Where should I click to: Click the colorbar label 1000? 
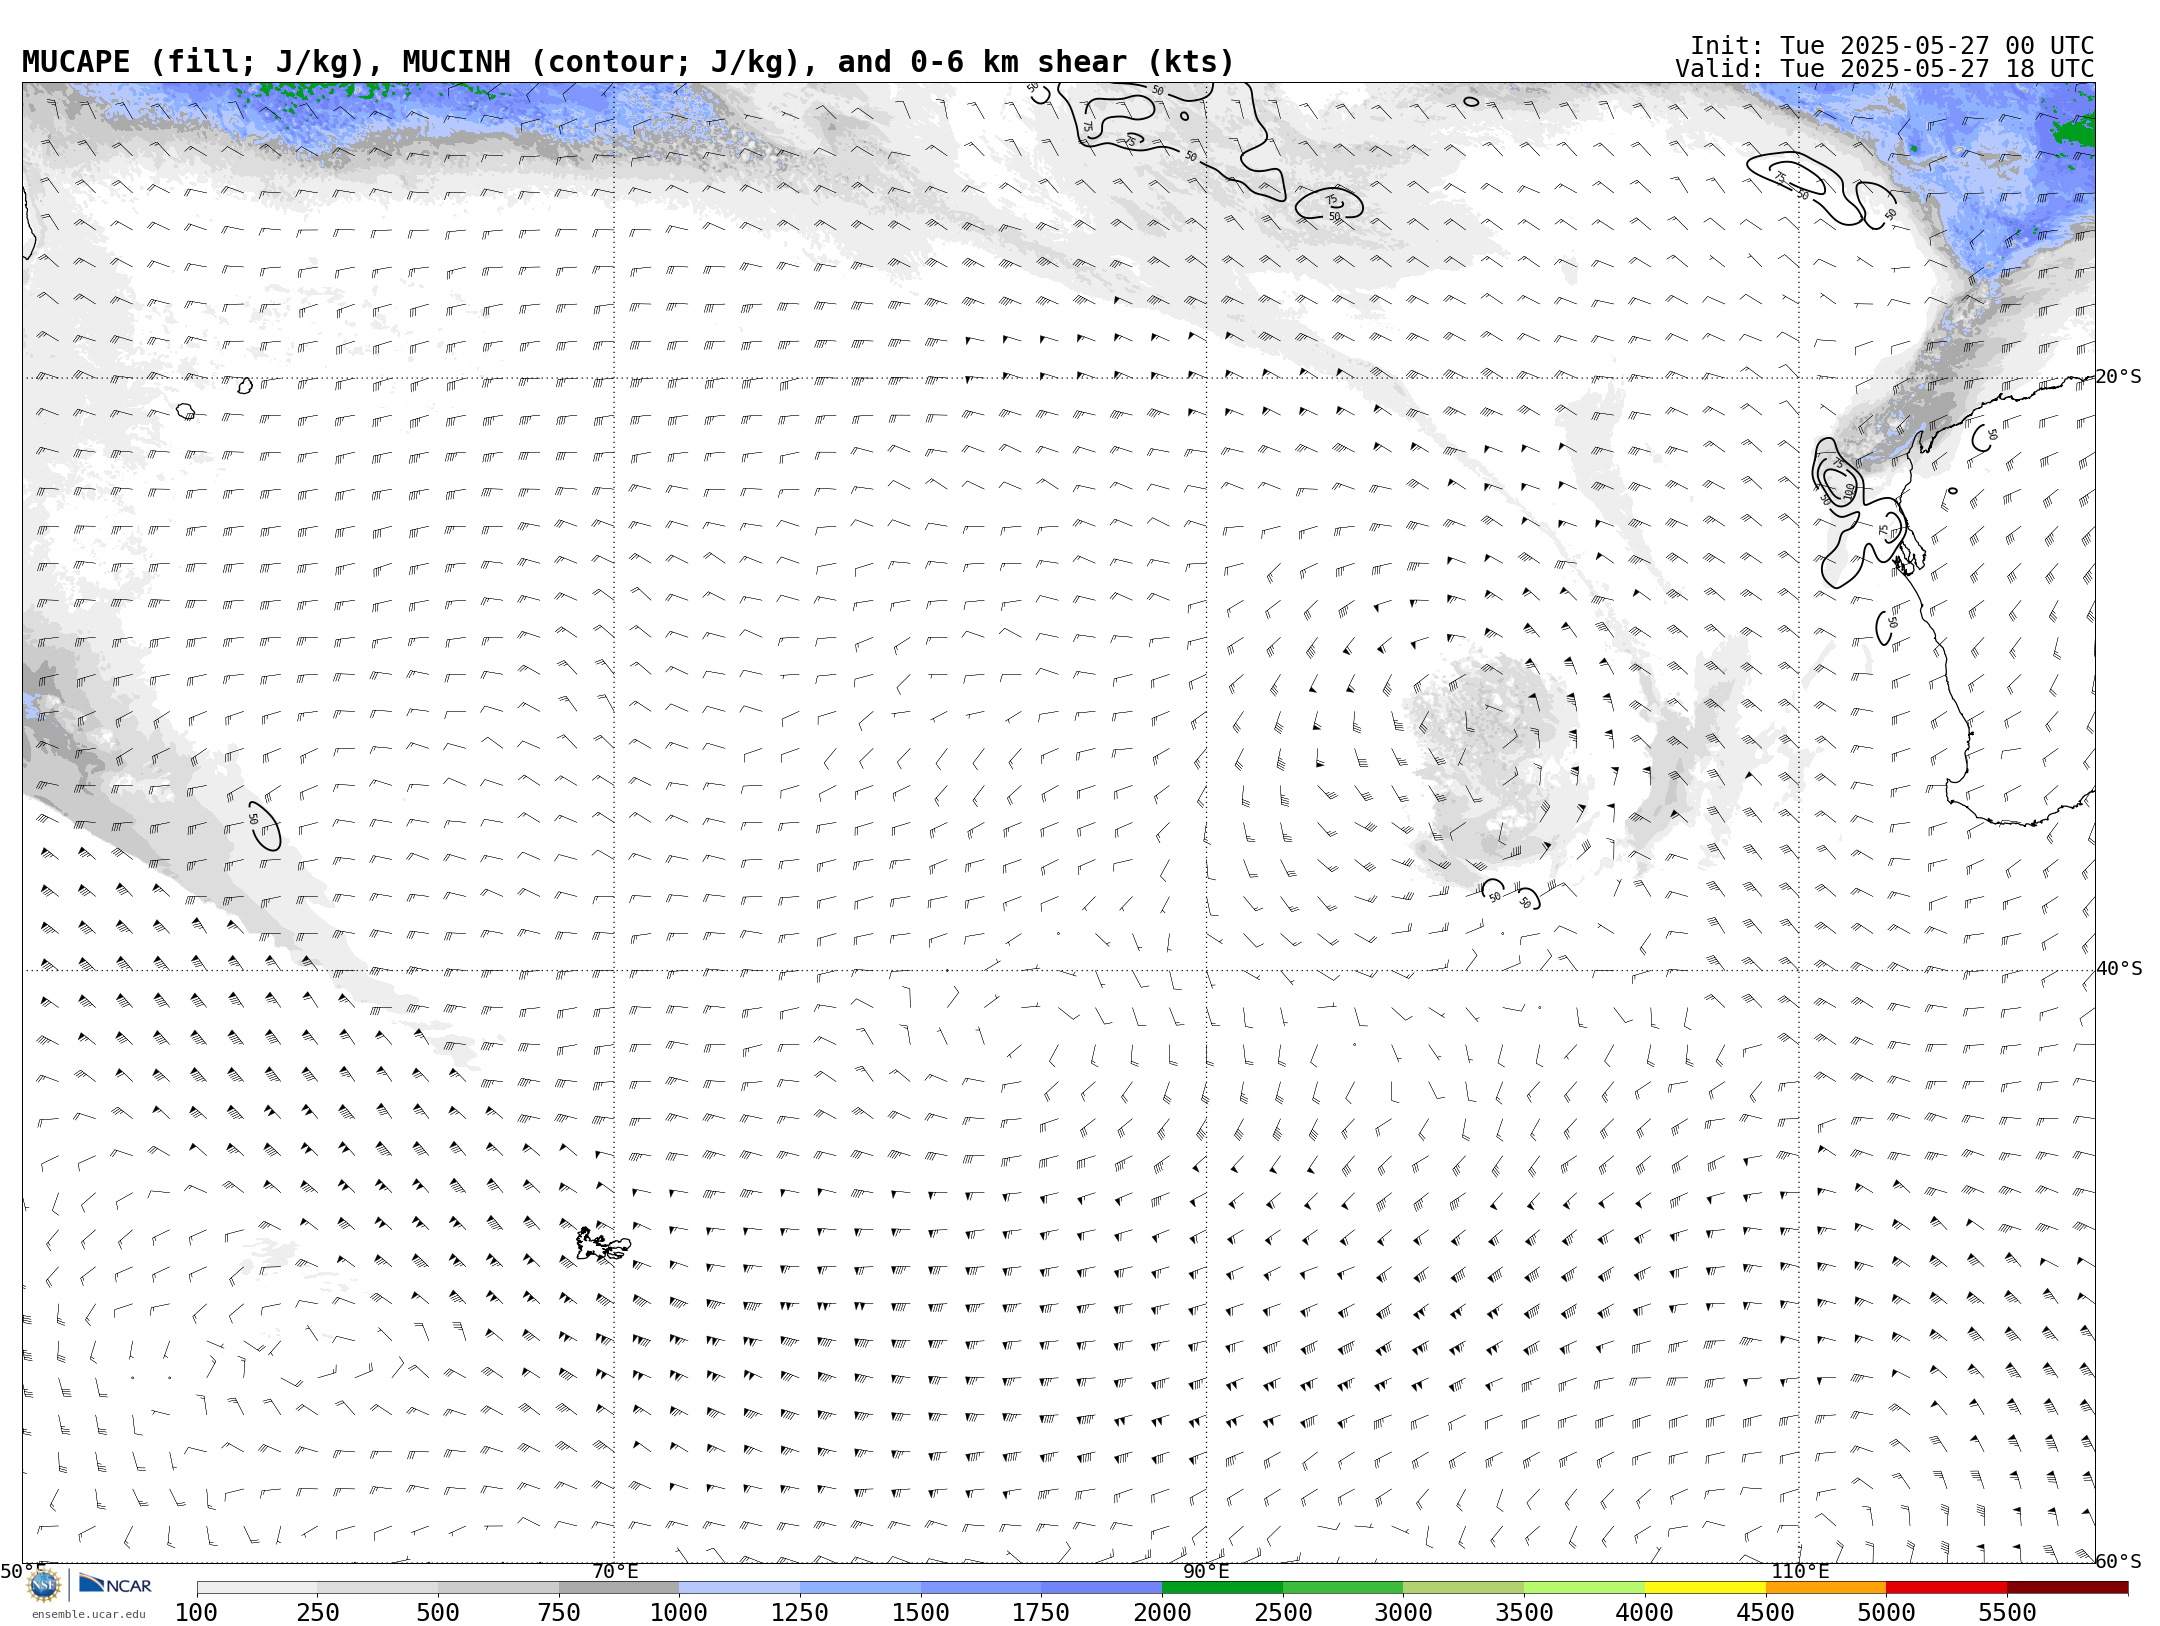[x=679, y=1613]
